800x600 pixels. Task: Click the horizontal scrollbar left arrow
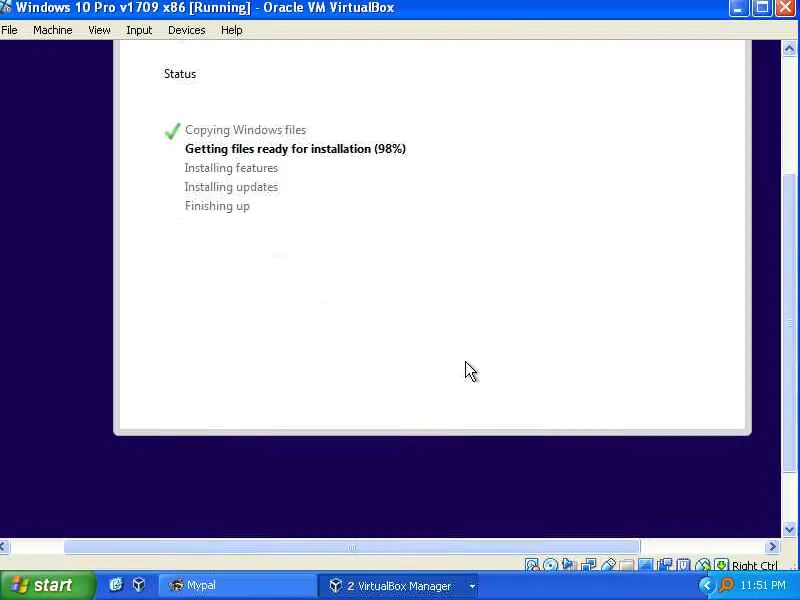pos(4,546)
